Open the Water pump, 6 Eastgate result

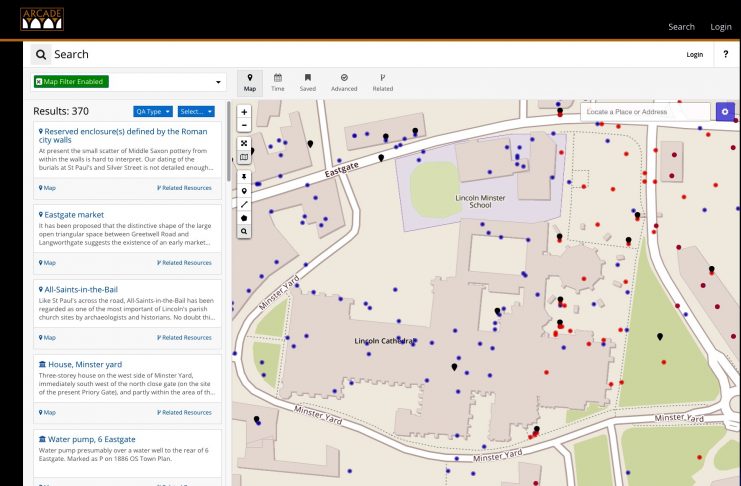90,439
